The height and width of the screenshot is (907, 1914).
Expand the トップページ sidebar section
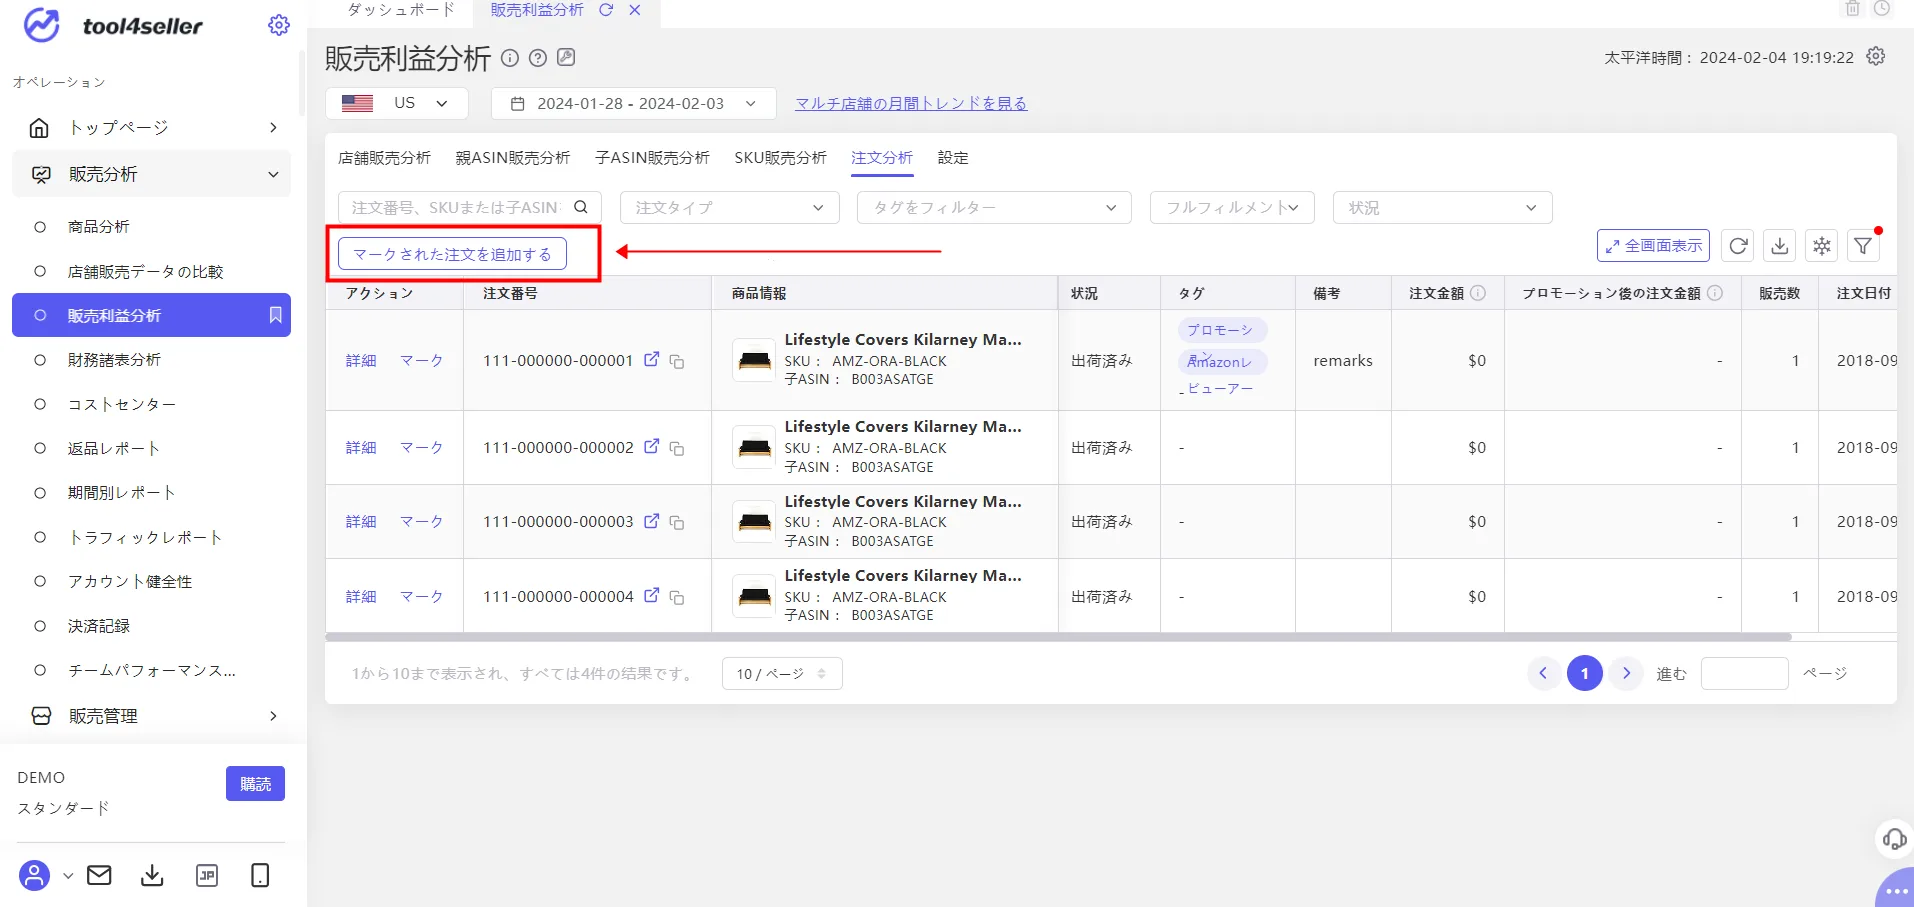click(151, 127)
